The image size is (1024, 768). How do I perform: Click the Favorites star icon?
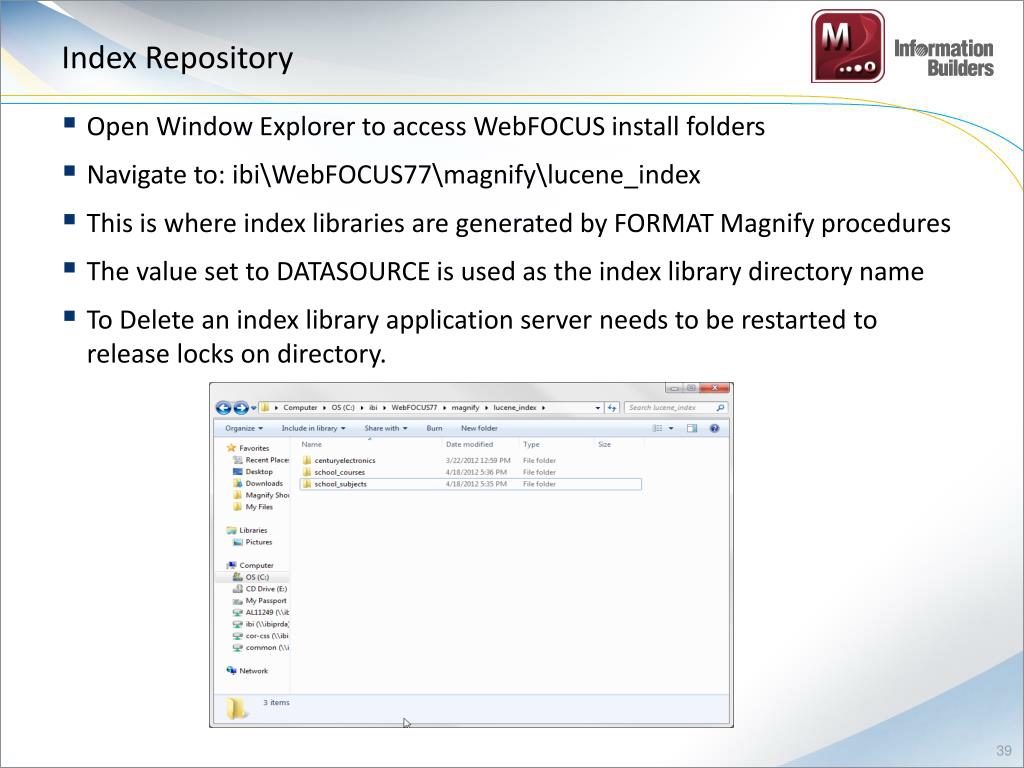[231, 448]
